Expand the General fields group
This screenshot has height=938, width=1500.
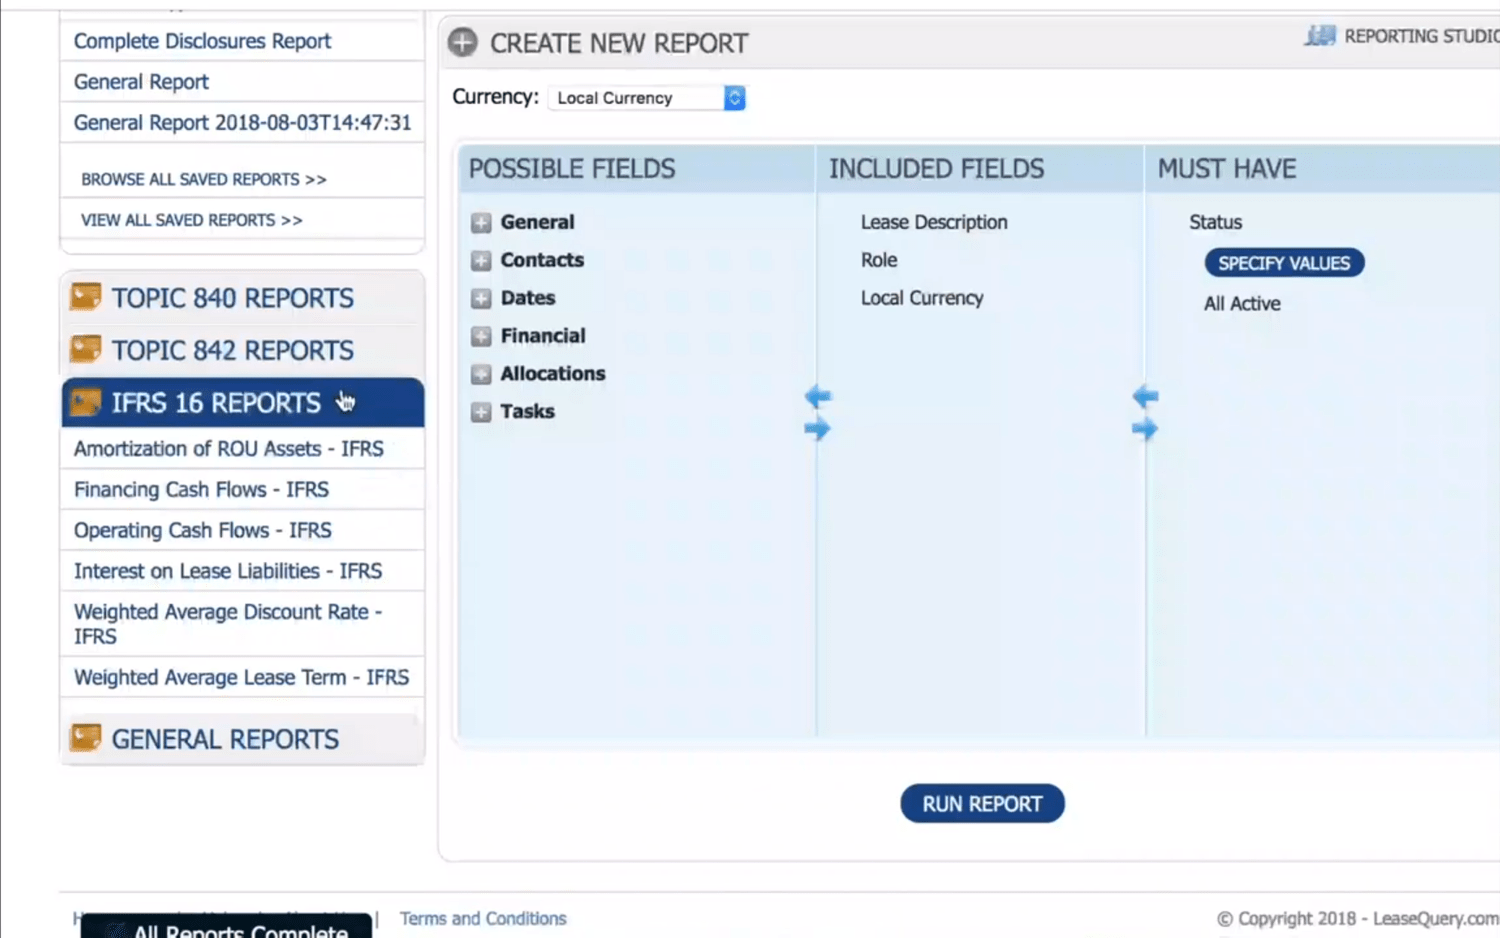[481, 223]
